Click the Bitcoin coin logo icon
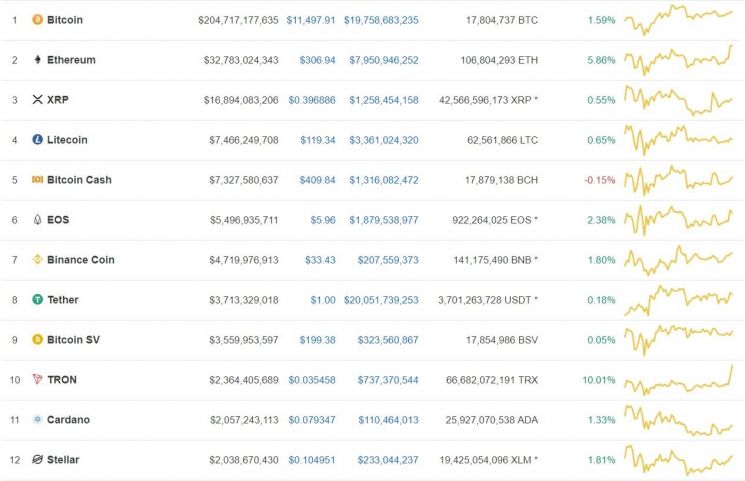 tap(38, 20)
